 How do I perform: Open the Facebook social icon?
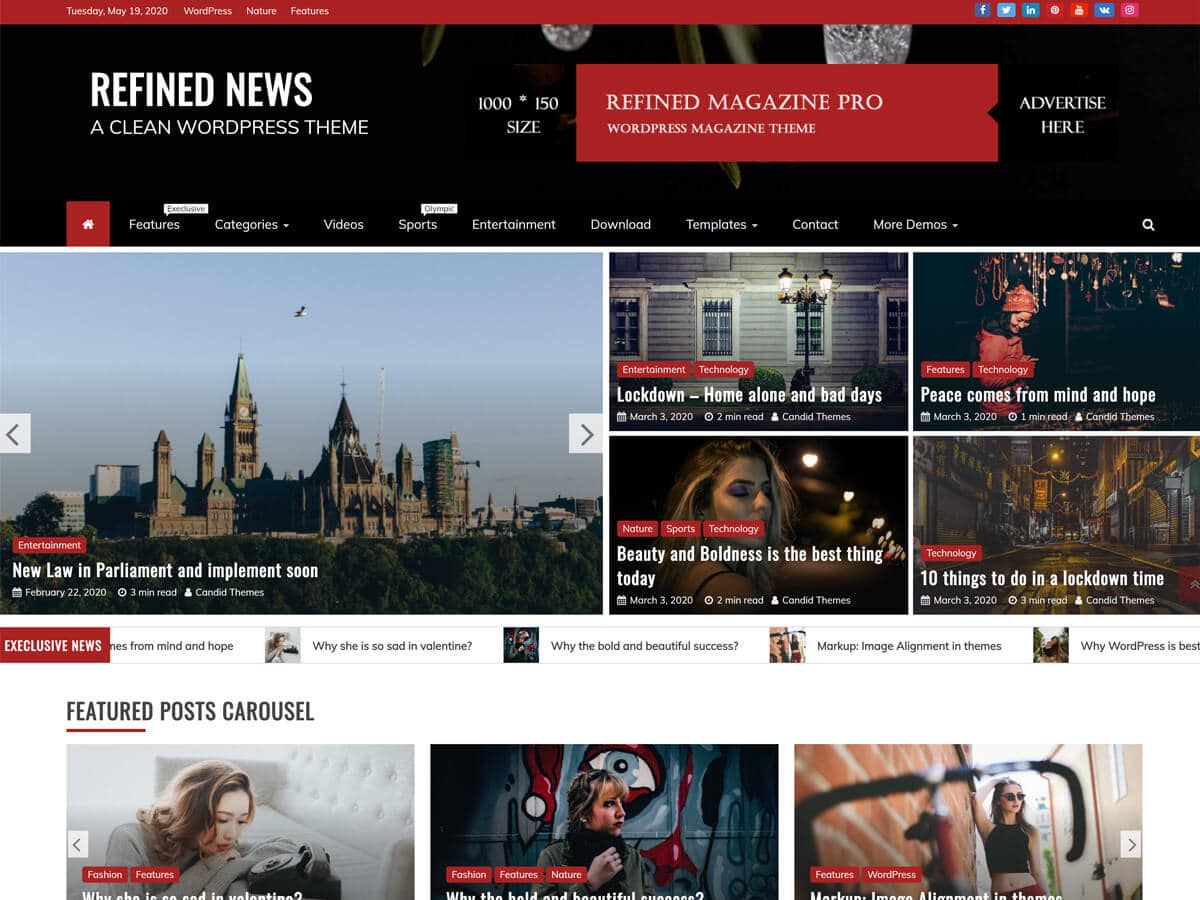[x=982, y=11]
